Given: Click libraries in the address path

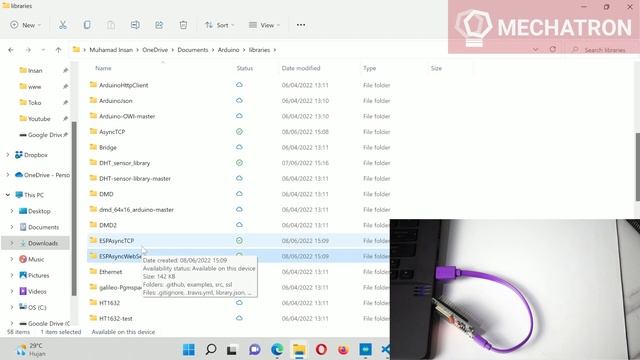Looking at the screenshot, I should click(260, 50).
